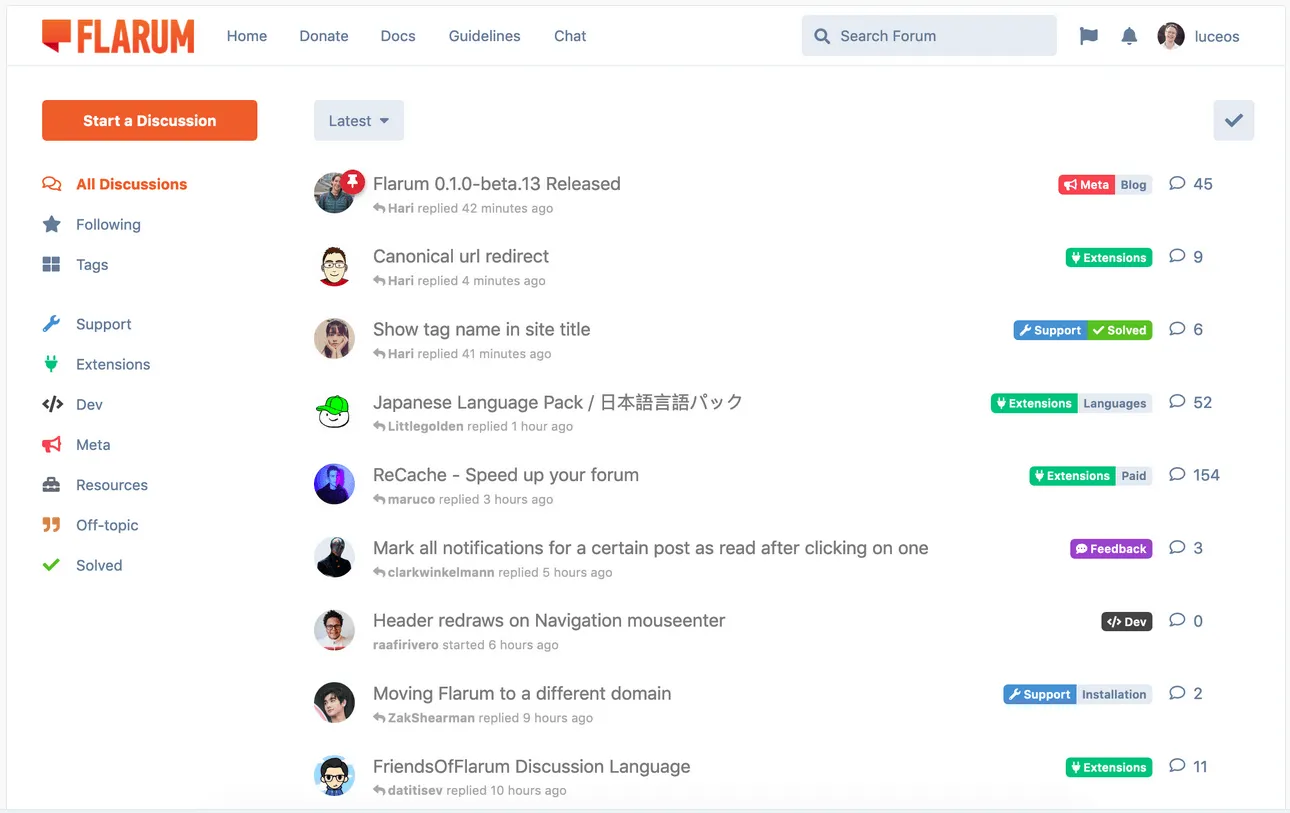Click the Flarum logo

coord(118,36)
